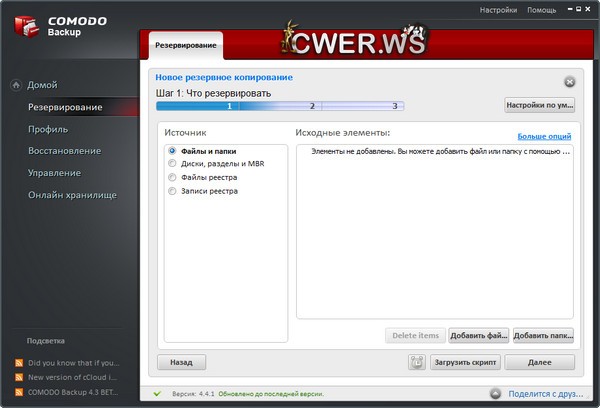The image size is (600, 408).
Task: Click step 2 in the wizard progress bar
Action: click(312, 105)
